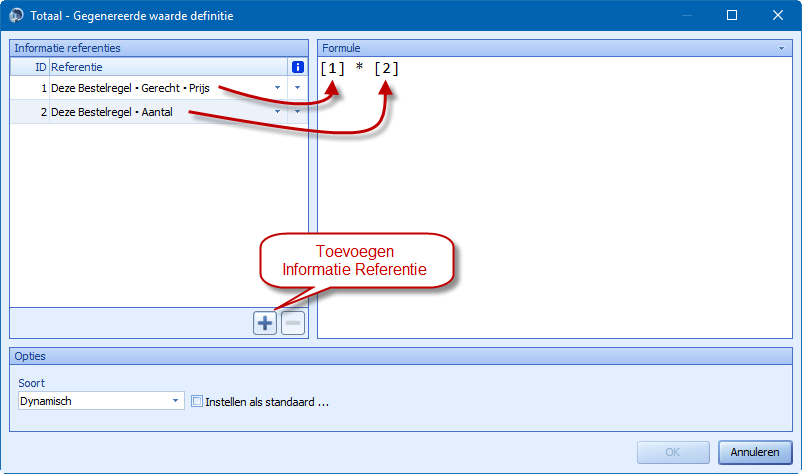Viewport: 802px width, 474px height.
Task: Select row 'Deze Bestelregel • Gerecht • Prijs'
Action: point(159,88)
